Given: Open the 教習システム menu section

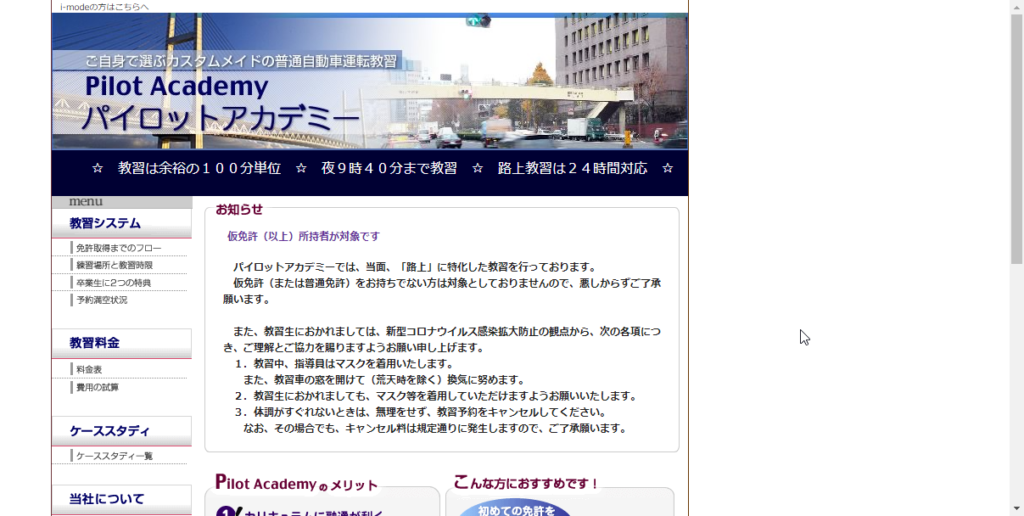Looking at the screenshot, I should 105,223.
